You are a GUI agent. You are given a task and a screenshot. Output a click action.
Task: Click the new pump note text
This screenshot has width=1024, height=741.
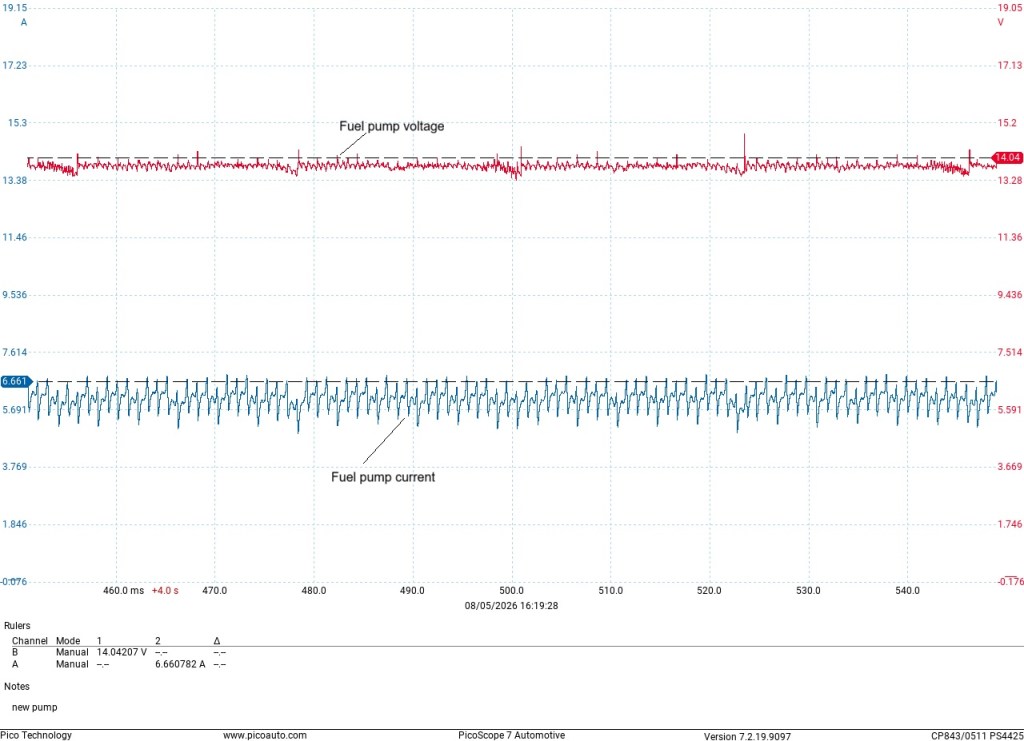(x=35, y=707)
